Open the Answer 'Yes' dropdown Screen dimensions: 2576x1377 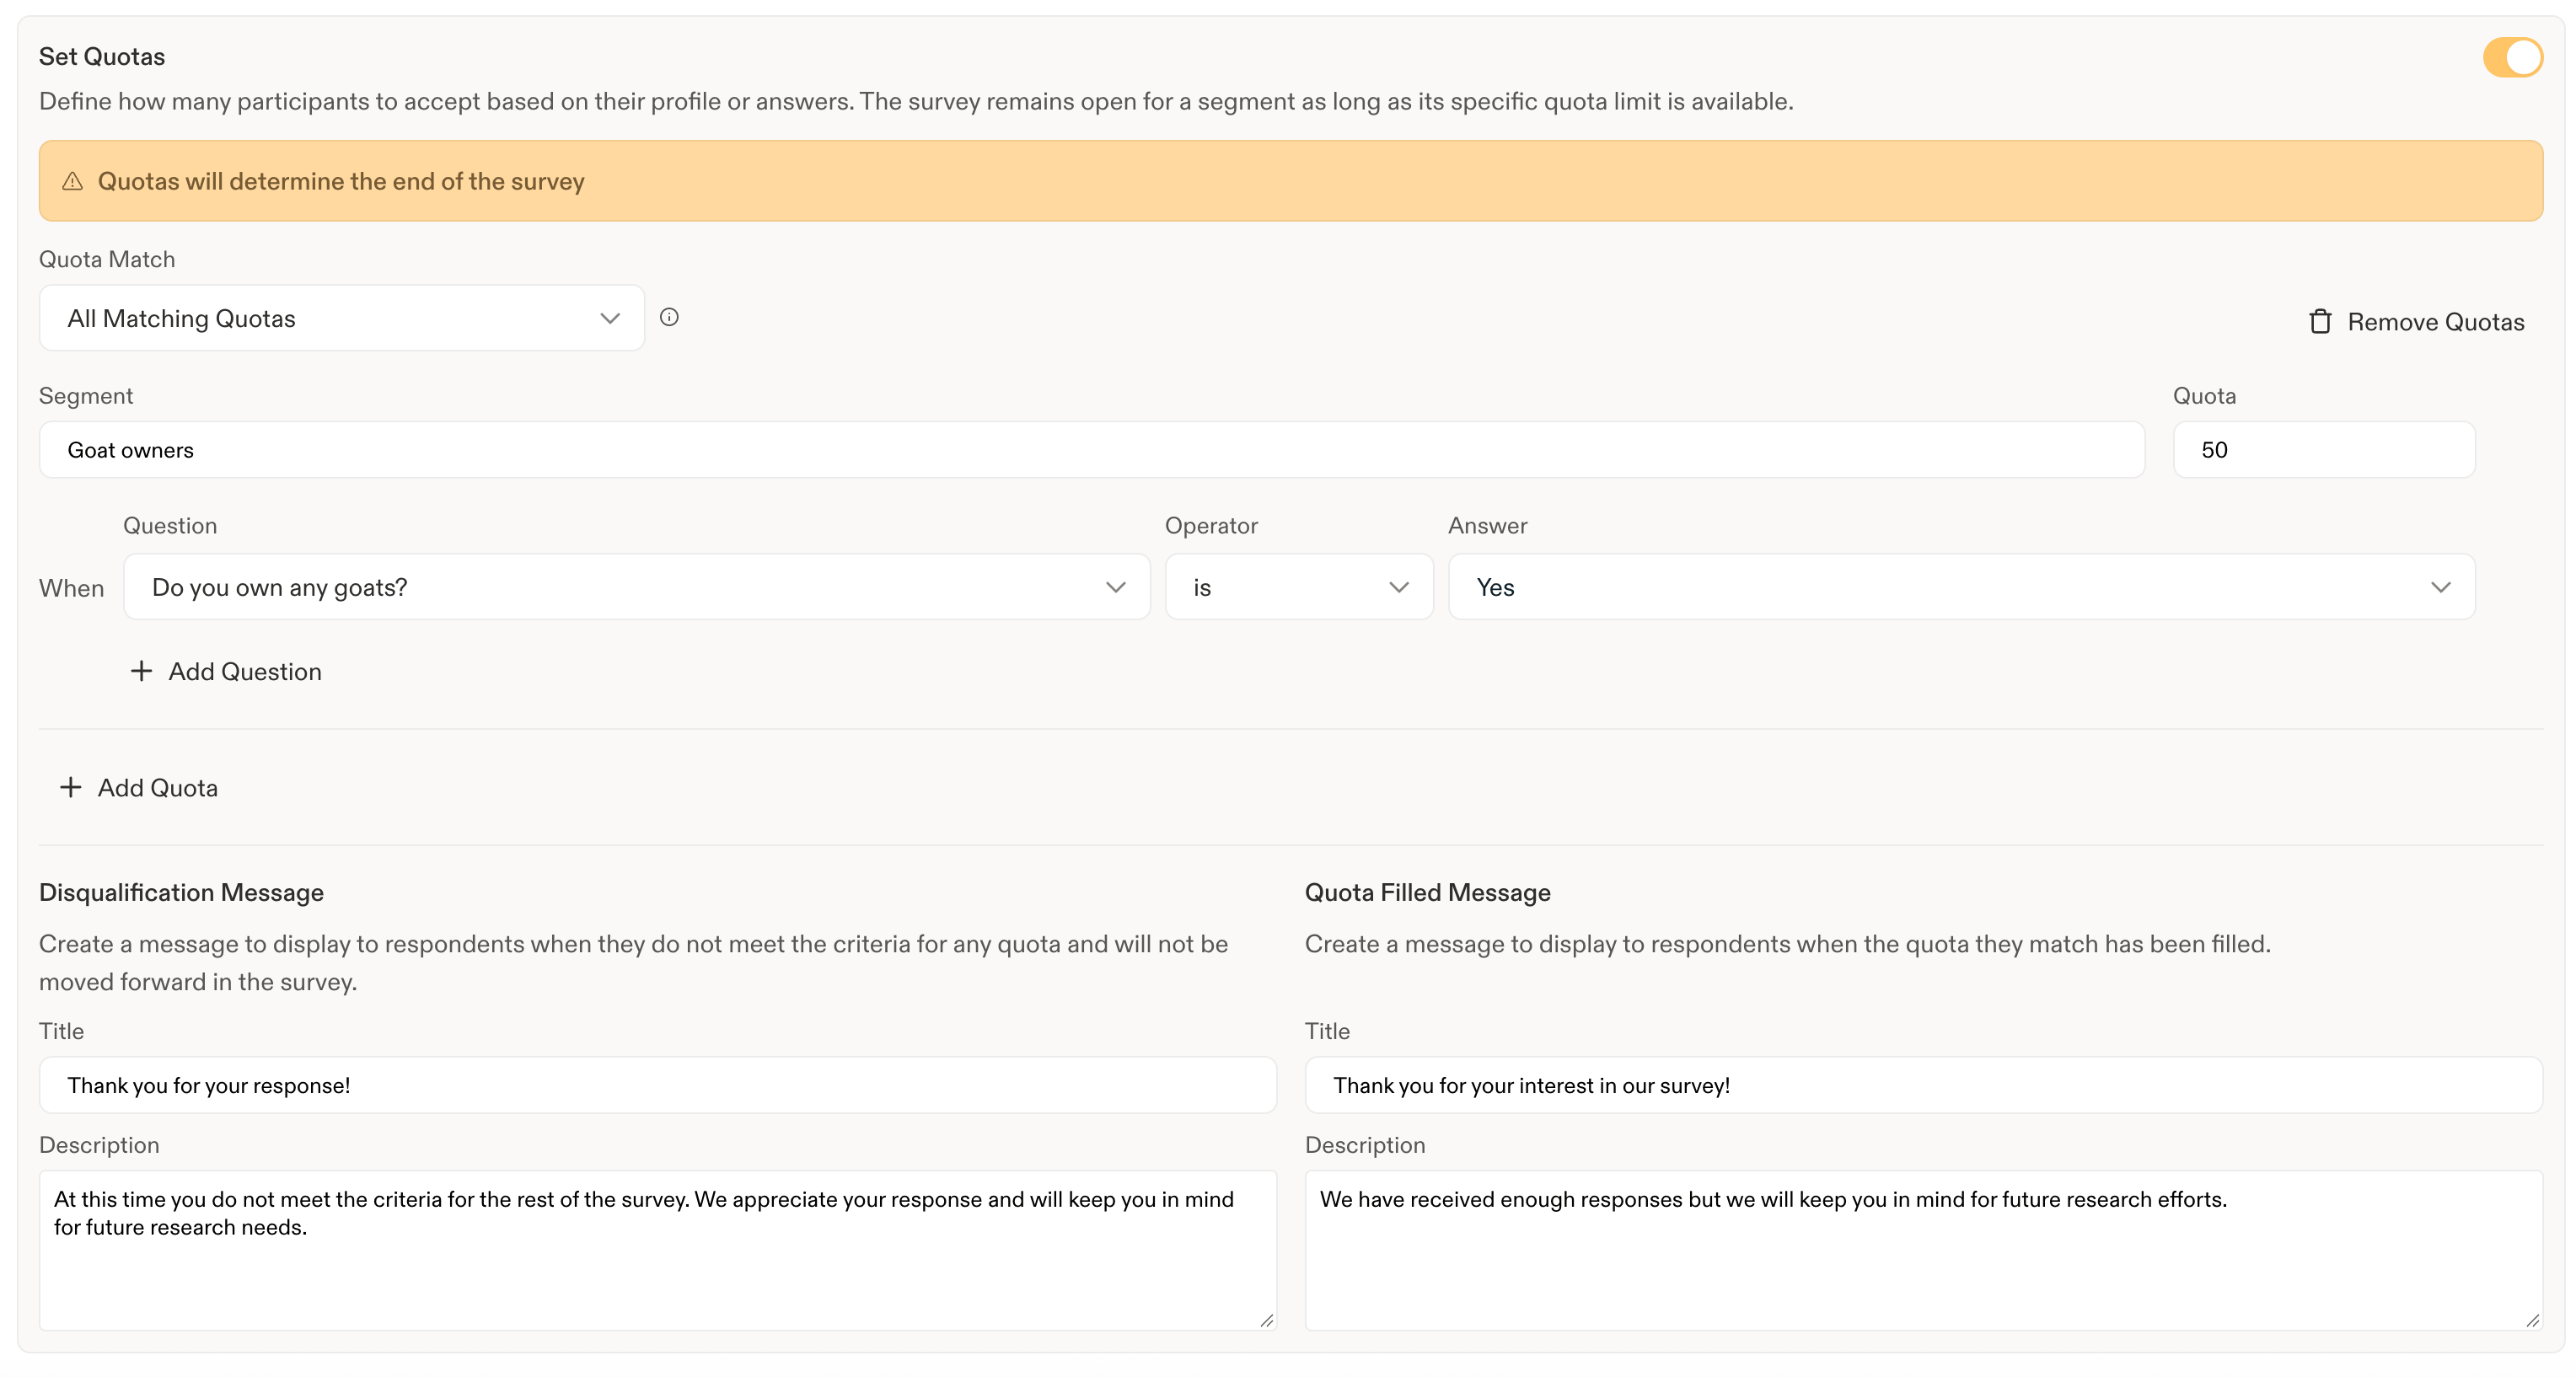click(1961, 587)
